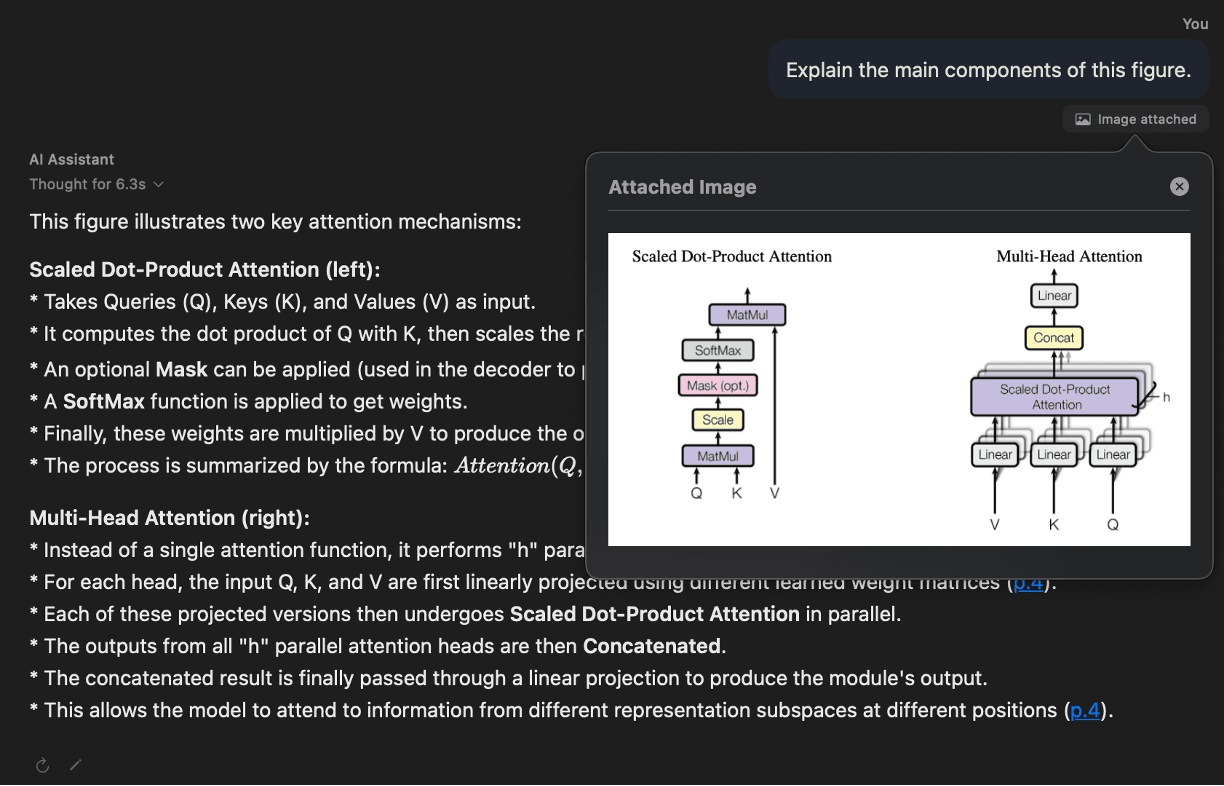Click the Image attached chip
1224x786 pixels.
[x=1135, y=118]
